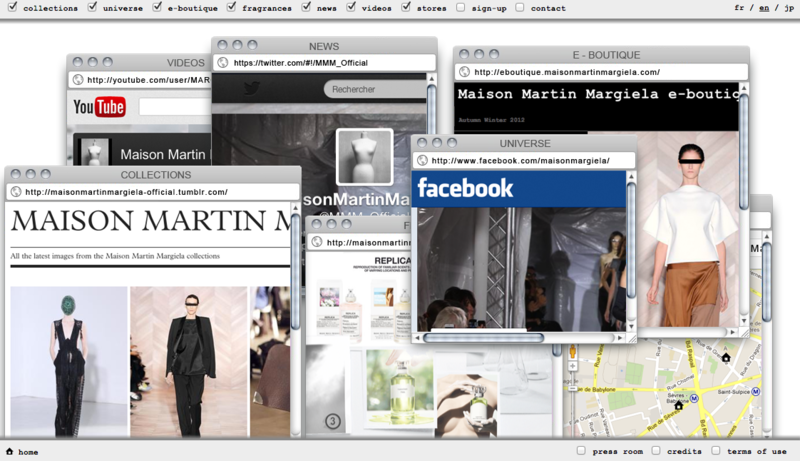Click store house marker at top of map
The height and width of the screenshot is (461, 800).
pos(726,357)
